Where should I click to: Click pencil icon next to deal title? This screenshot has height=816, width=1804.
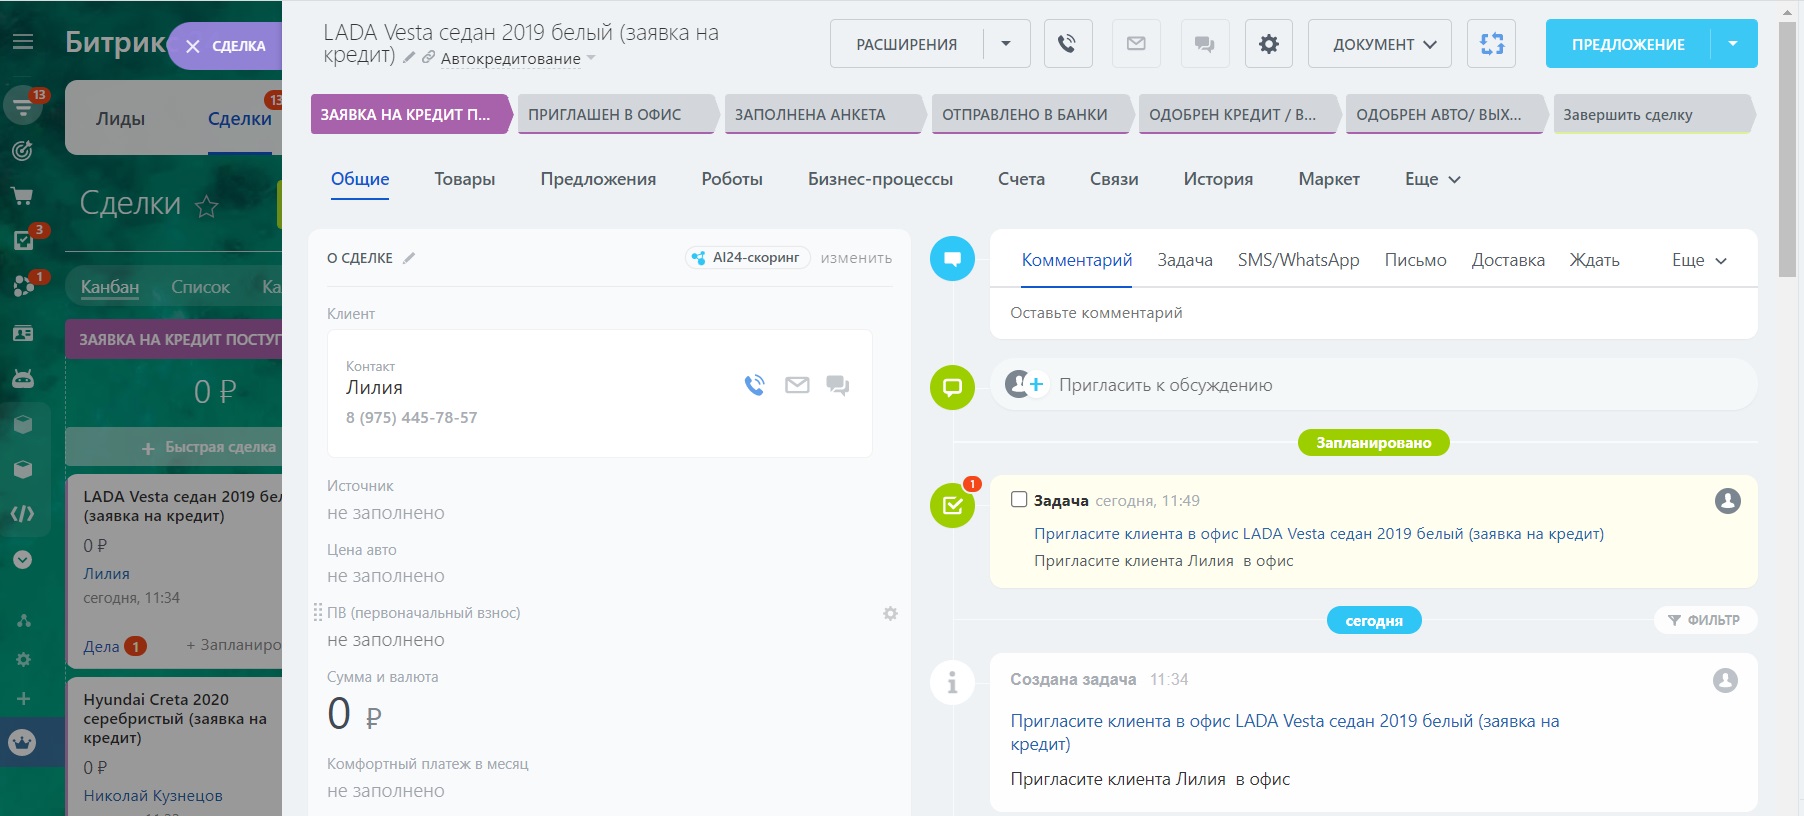tap(409, 58)
